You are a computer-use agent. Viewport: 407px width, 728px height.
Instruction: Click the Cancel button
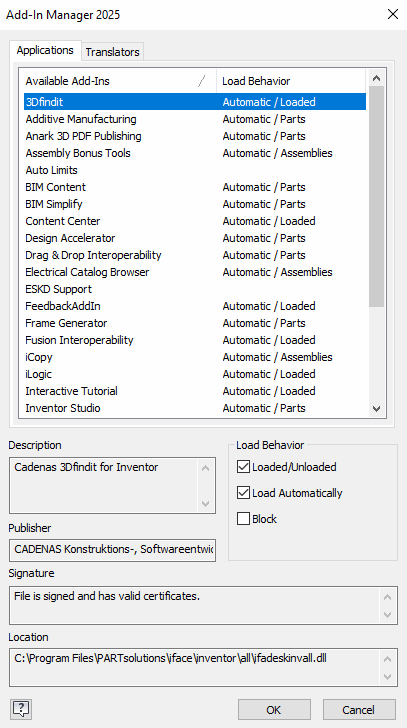pos(359,709)
